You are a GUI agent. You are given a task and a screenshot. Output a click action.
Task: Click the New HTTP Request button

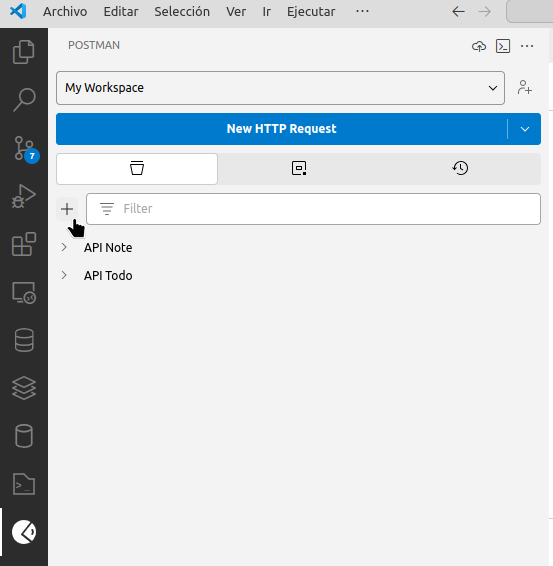[x=282, y=129]
